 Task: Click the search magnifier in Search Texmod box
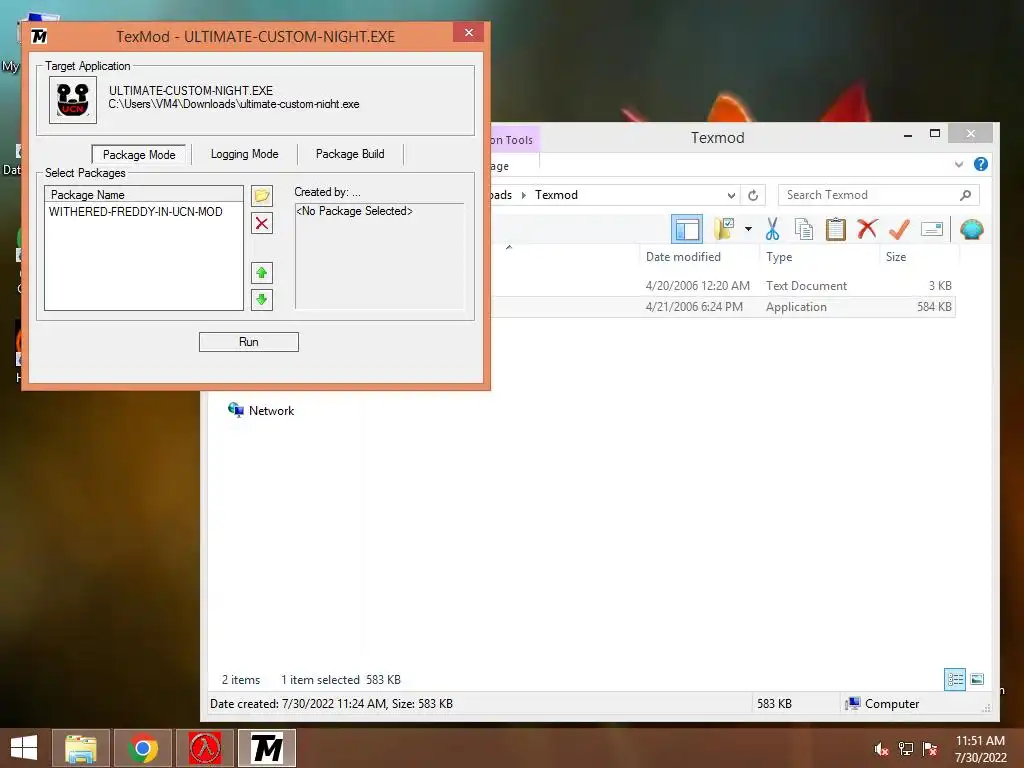(x=966, y=195)
